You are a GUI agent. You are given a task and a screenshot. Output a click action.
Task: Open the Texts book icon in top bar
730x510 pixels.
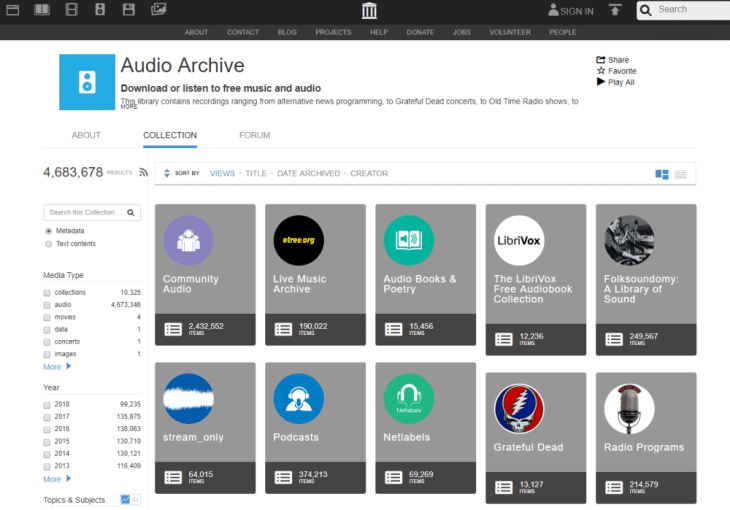pos(42,9)
